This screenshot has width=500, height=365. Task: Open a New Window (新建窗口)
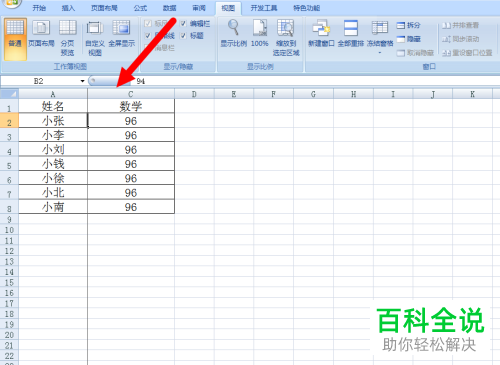tap(321, 33)
